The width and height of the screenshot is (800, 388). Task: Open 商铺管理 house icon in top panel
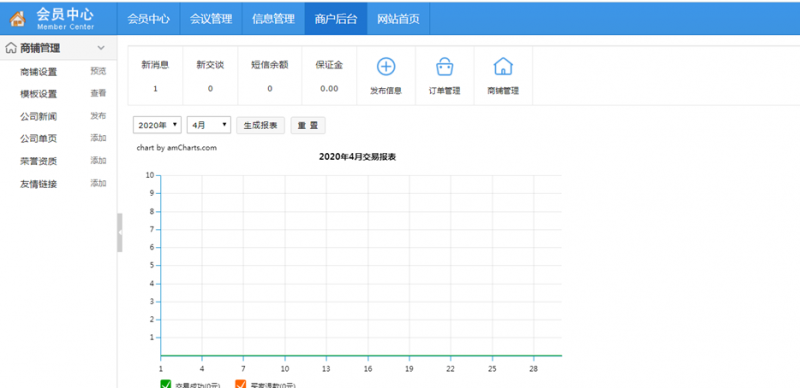point(503,66)
